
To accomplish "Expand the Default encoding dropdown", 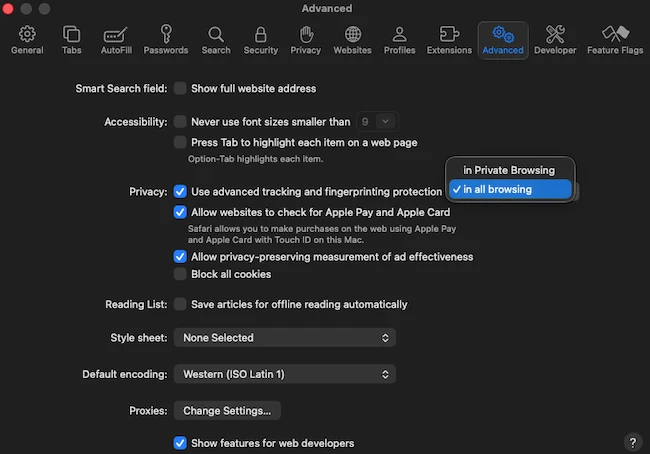I will (284, 374).
